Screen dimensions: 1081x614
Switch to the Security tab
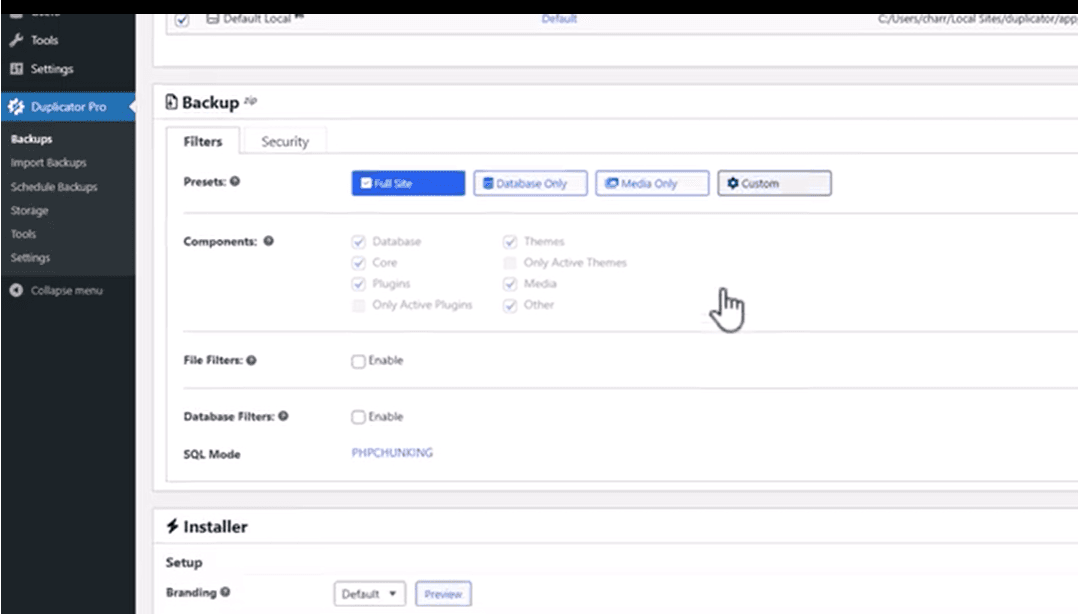(x=285, y=142)
